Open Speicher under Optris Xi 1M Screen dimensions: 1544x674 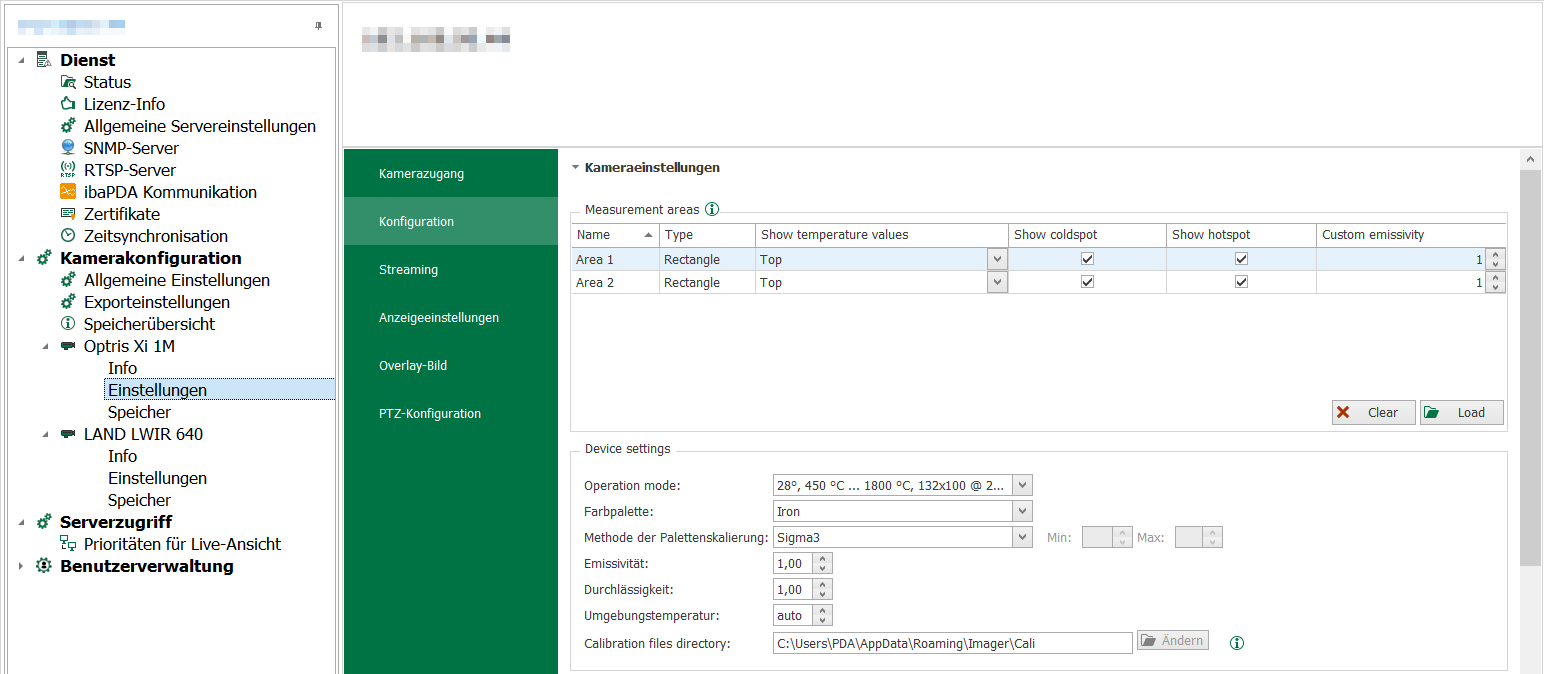pos(139,412)
